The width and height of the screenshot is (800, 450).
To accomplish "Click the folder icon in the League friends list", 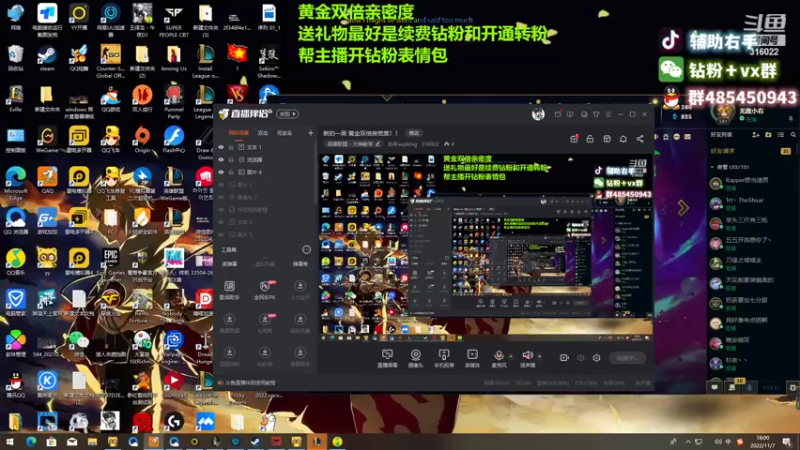I will [768, 135].
